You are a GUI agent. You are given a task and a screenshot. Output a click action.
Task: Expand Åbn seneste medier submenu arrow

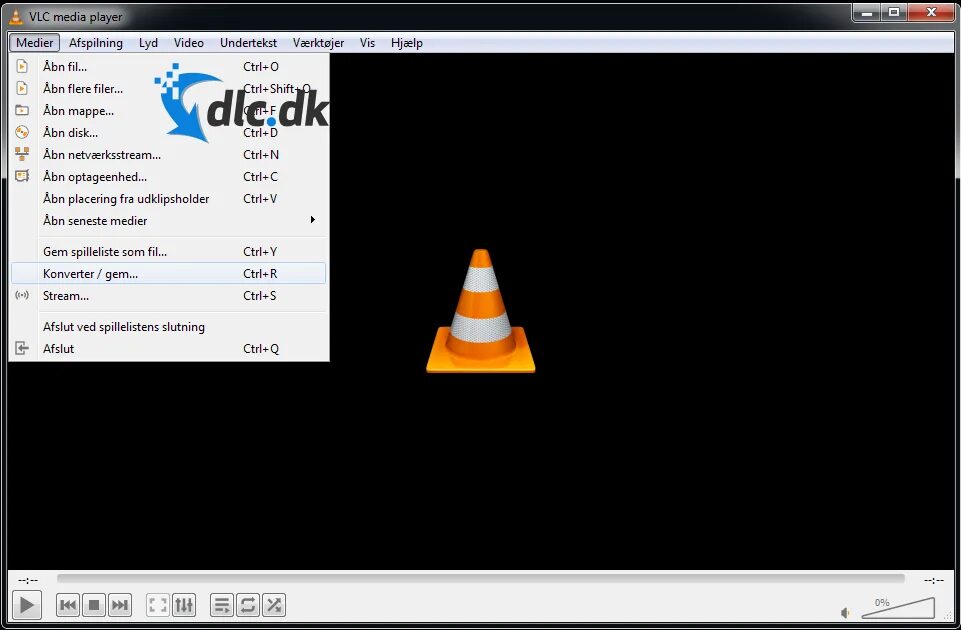(x=313, y=219)
